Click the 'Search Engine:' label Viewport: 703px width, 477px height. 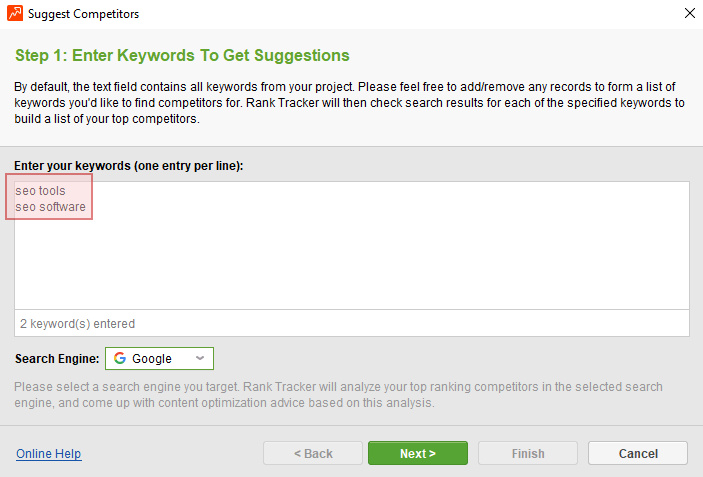[x=57, y=359]
